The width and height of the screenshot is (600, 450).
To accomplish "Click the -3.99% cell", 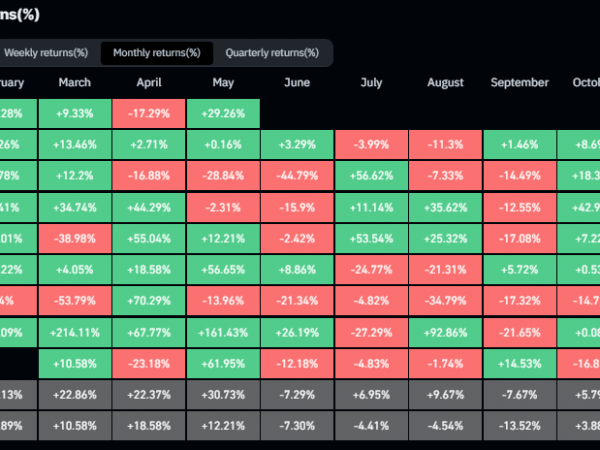I will pyautogui.click(x=371, y=145).
